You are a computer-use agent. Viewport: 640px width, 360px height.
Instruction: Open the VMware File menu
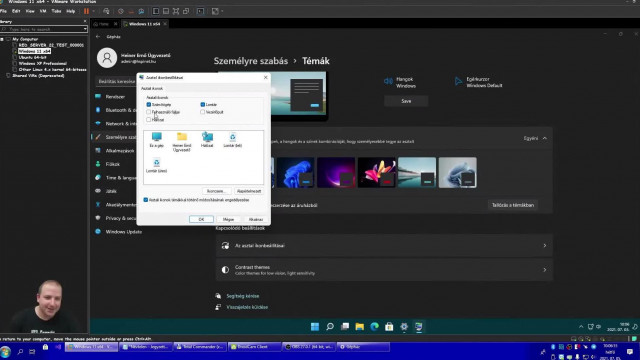pos(3,11)
